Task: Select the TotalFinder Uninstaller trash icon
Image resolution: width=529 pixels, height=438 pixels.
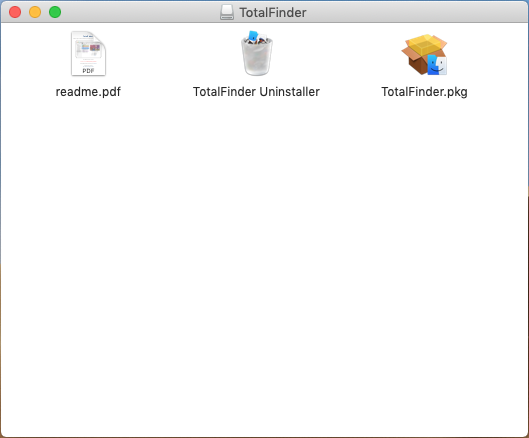Action: (257, 53)
